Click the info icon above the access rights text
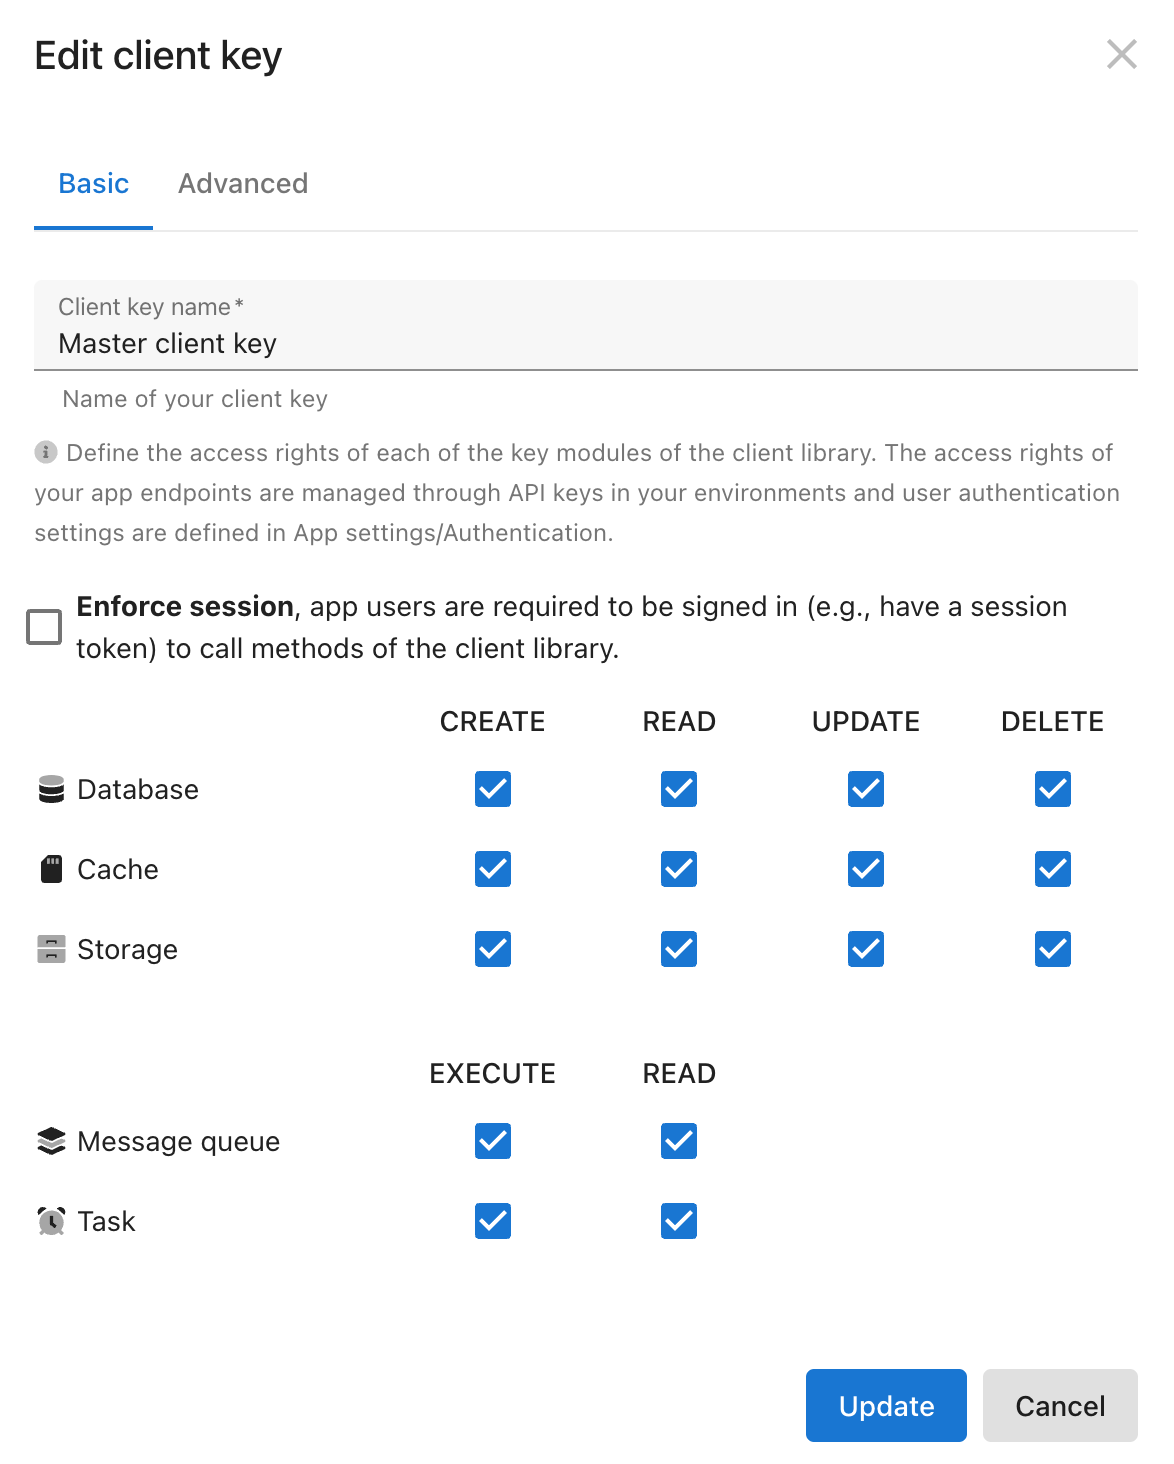 click(x=44, y=452)
